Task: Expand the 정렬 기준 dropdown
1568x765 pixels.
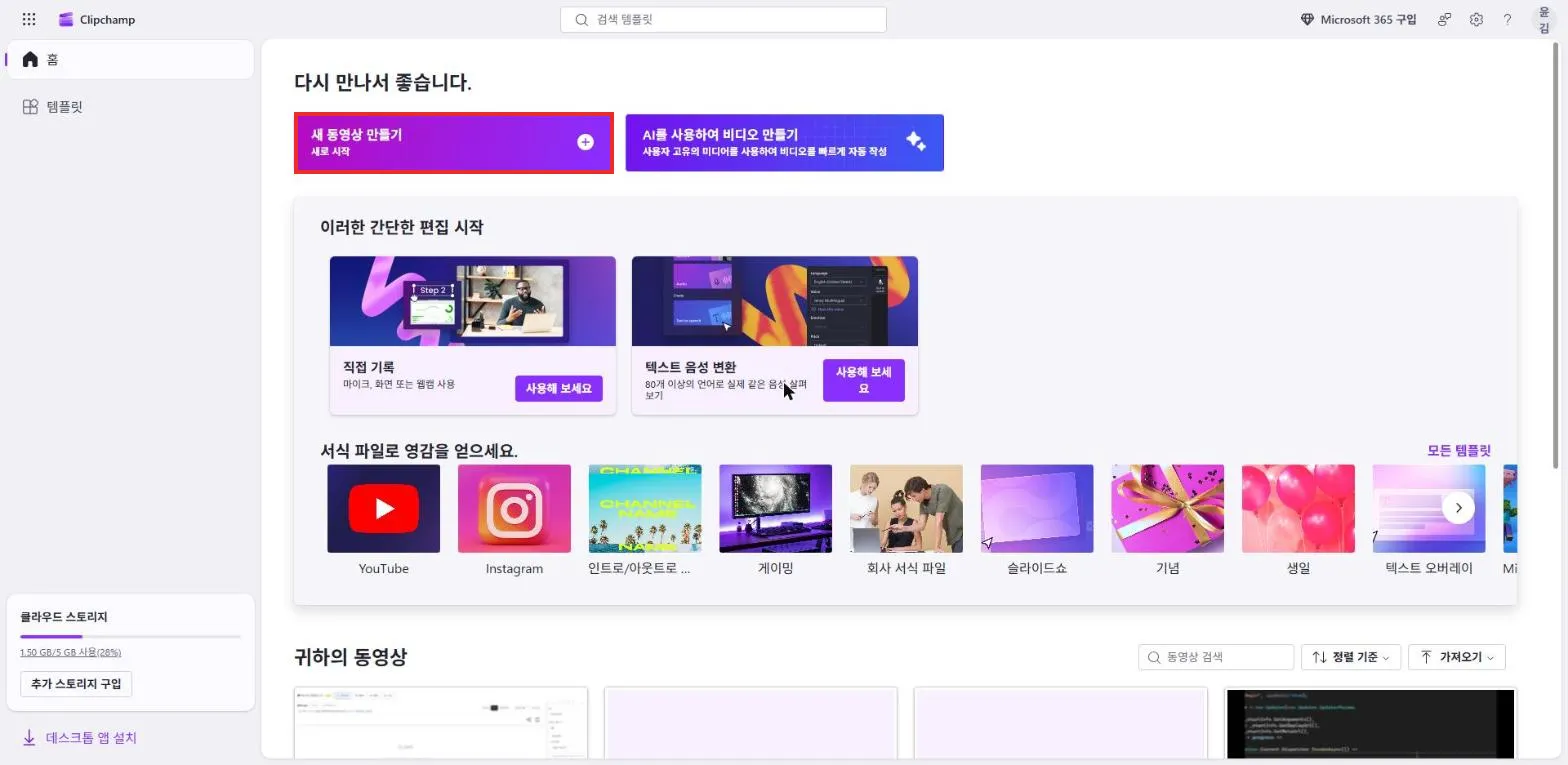Action: click(1351, 657)
